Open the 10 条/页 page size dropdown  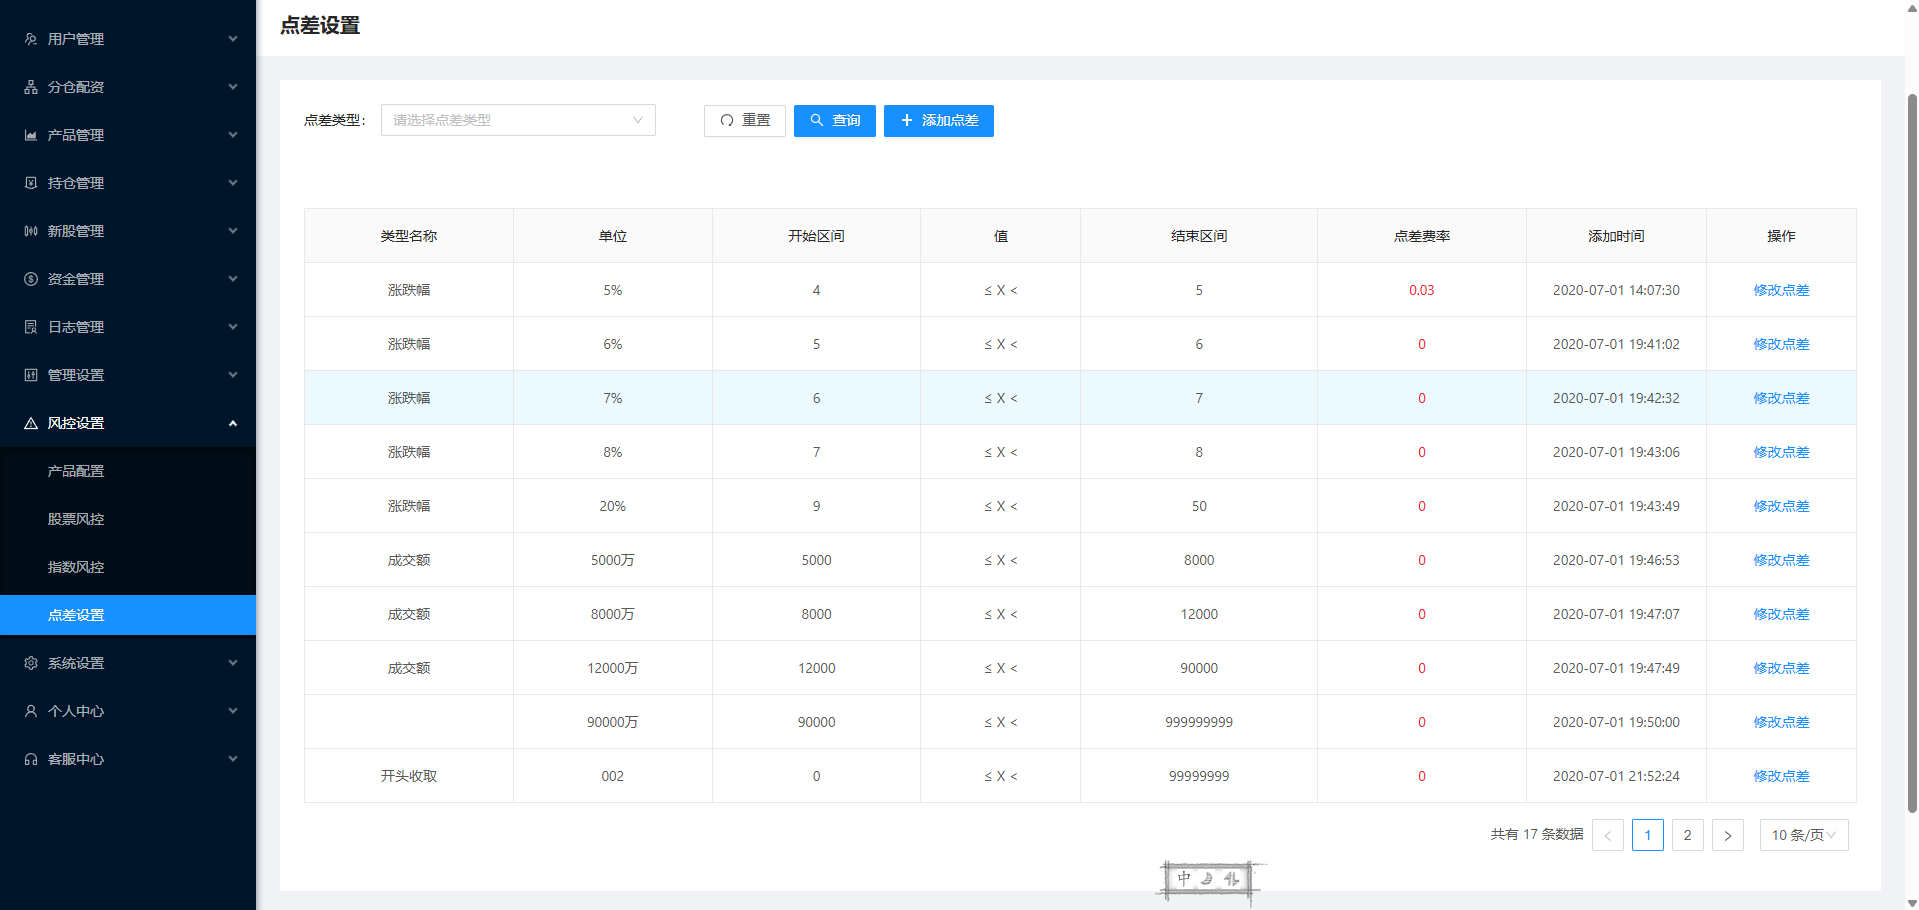(1803, 835)
